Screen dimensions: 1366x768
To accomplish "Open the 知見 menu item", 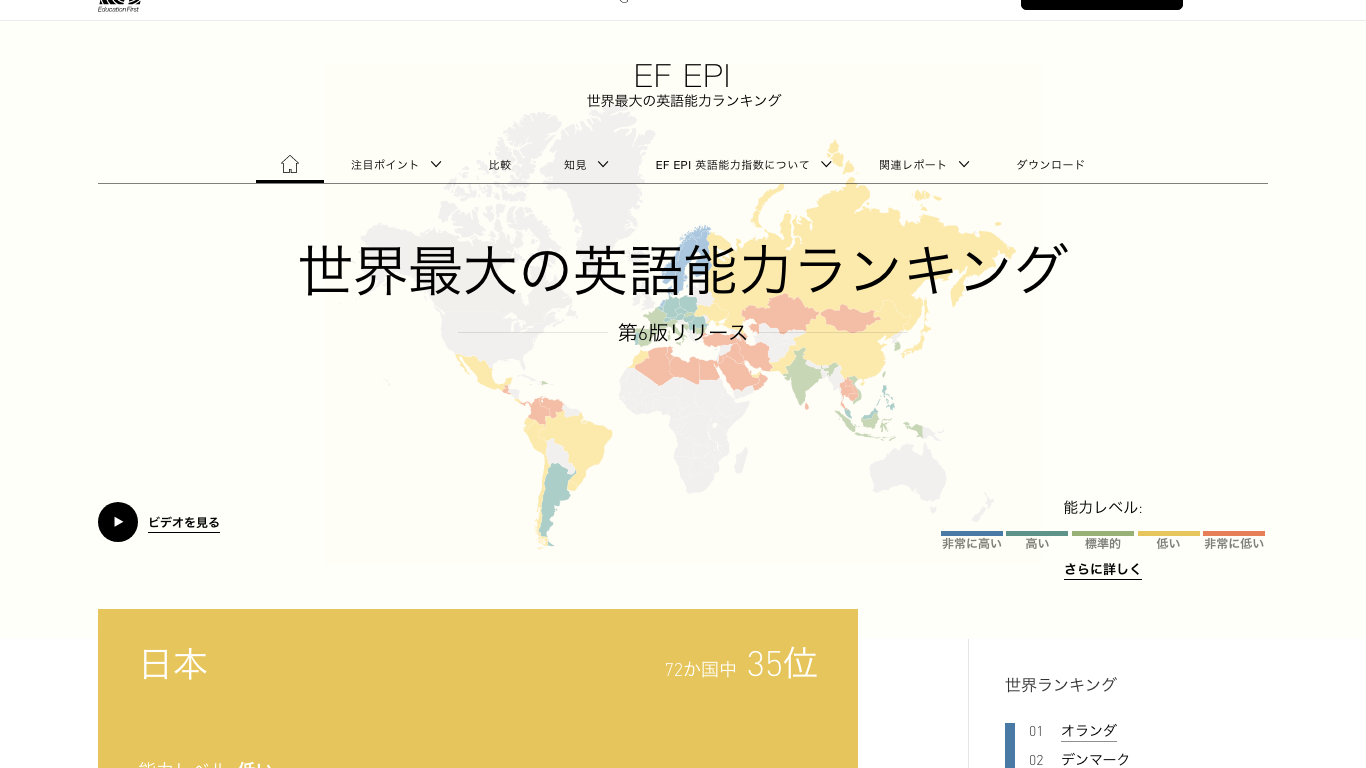I will coord(575,165).
